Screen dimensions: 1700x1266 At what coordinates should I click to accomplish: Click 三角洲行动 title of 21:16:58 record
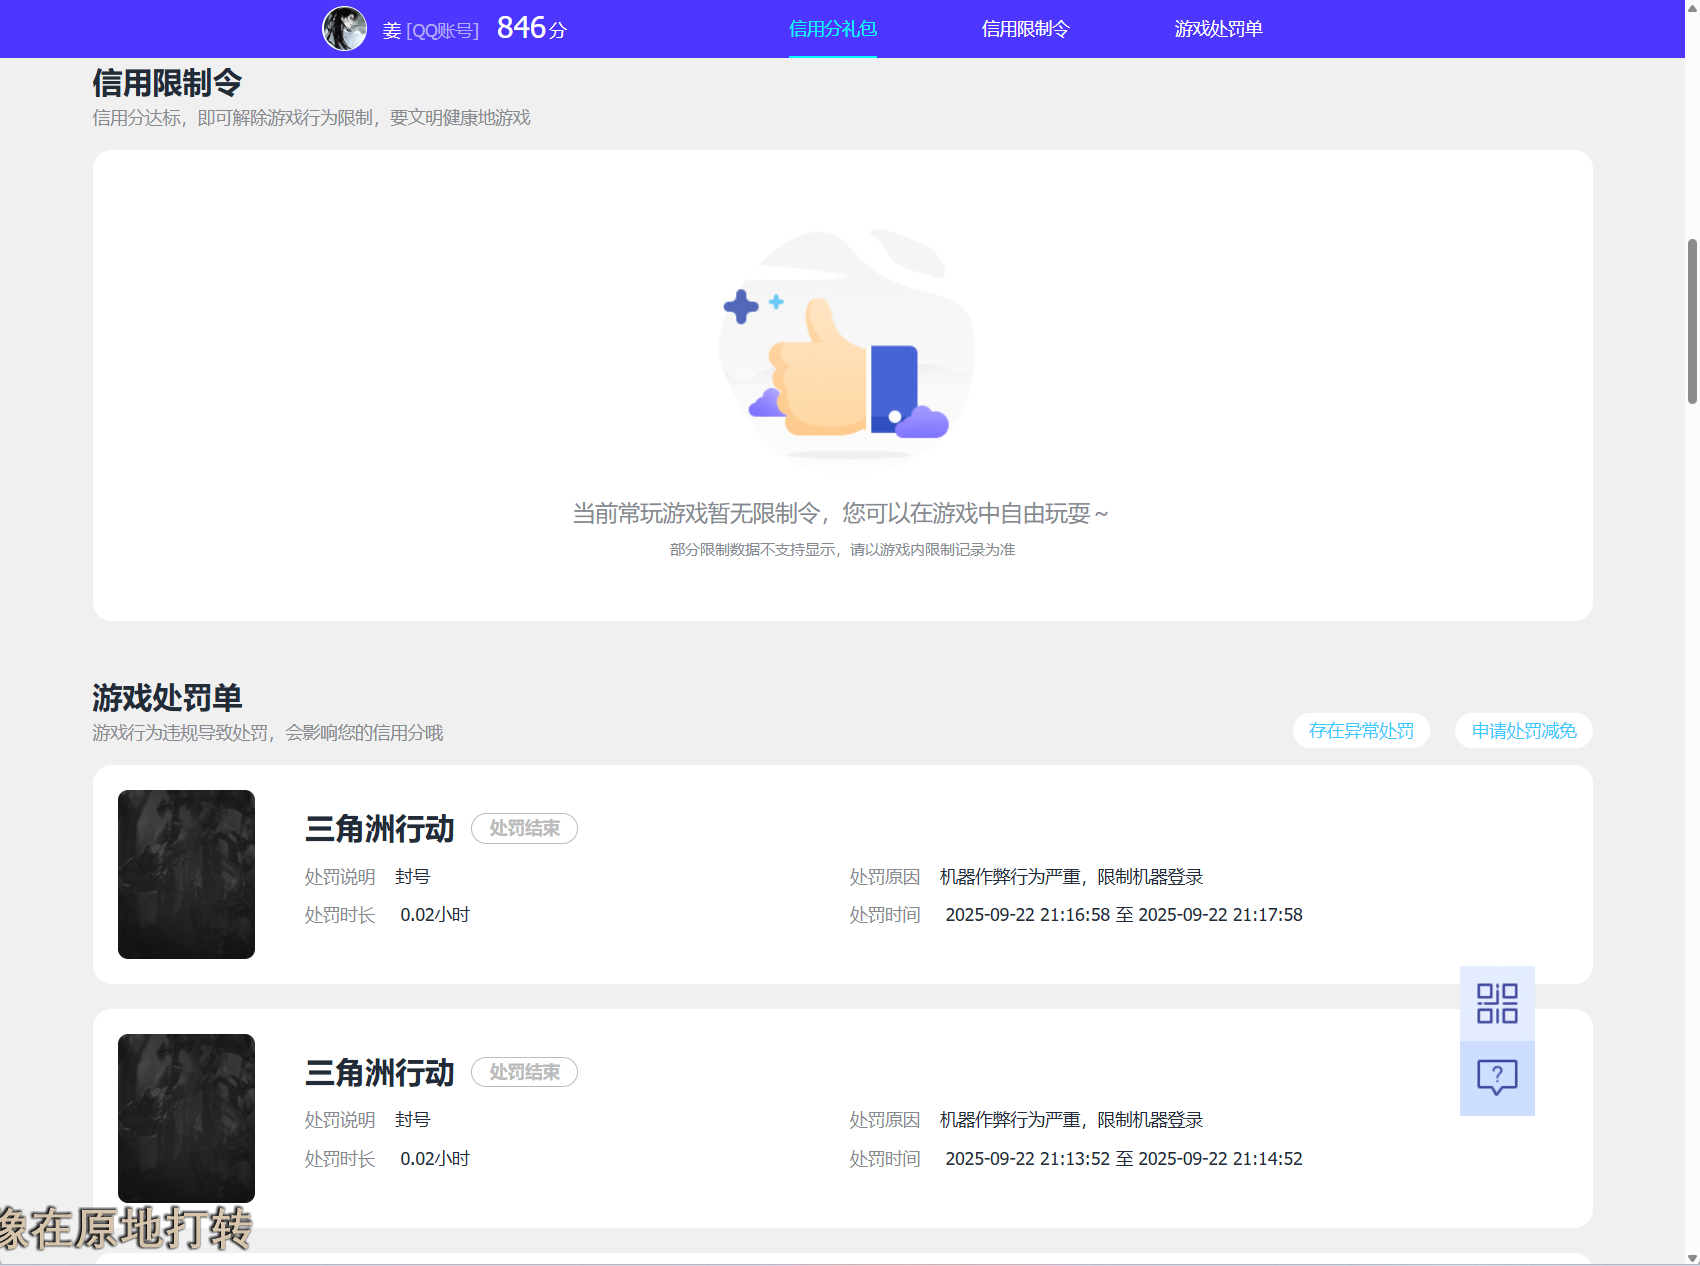tap(379, 829)
